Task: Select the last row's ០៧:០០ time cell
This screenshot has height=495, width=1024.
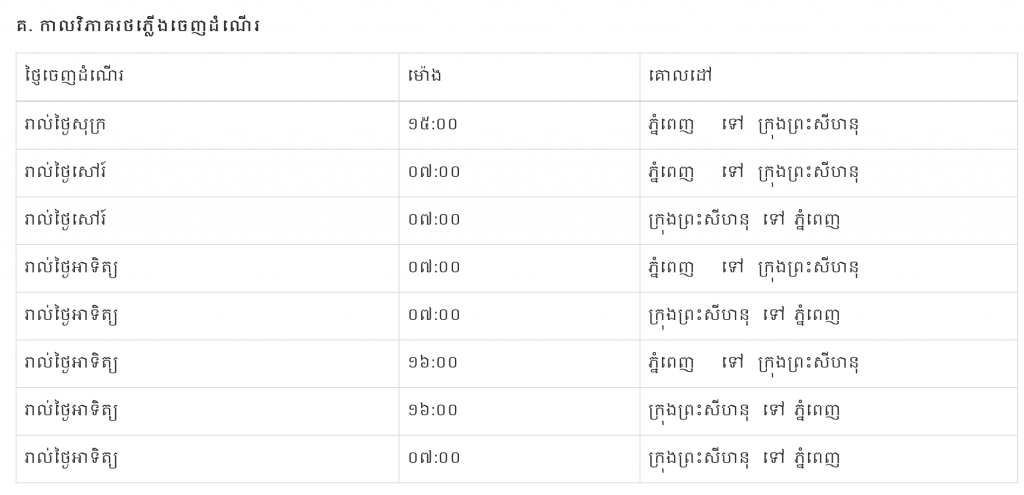Action: click(434, 458)
